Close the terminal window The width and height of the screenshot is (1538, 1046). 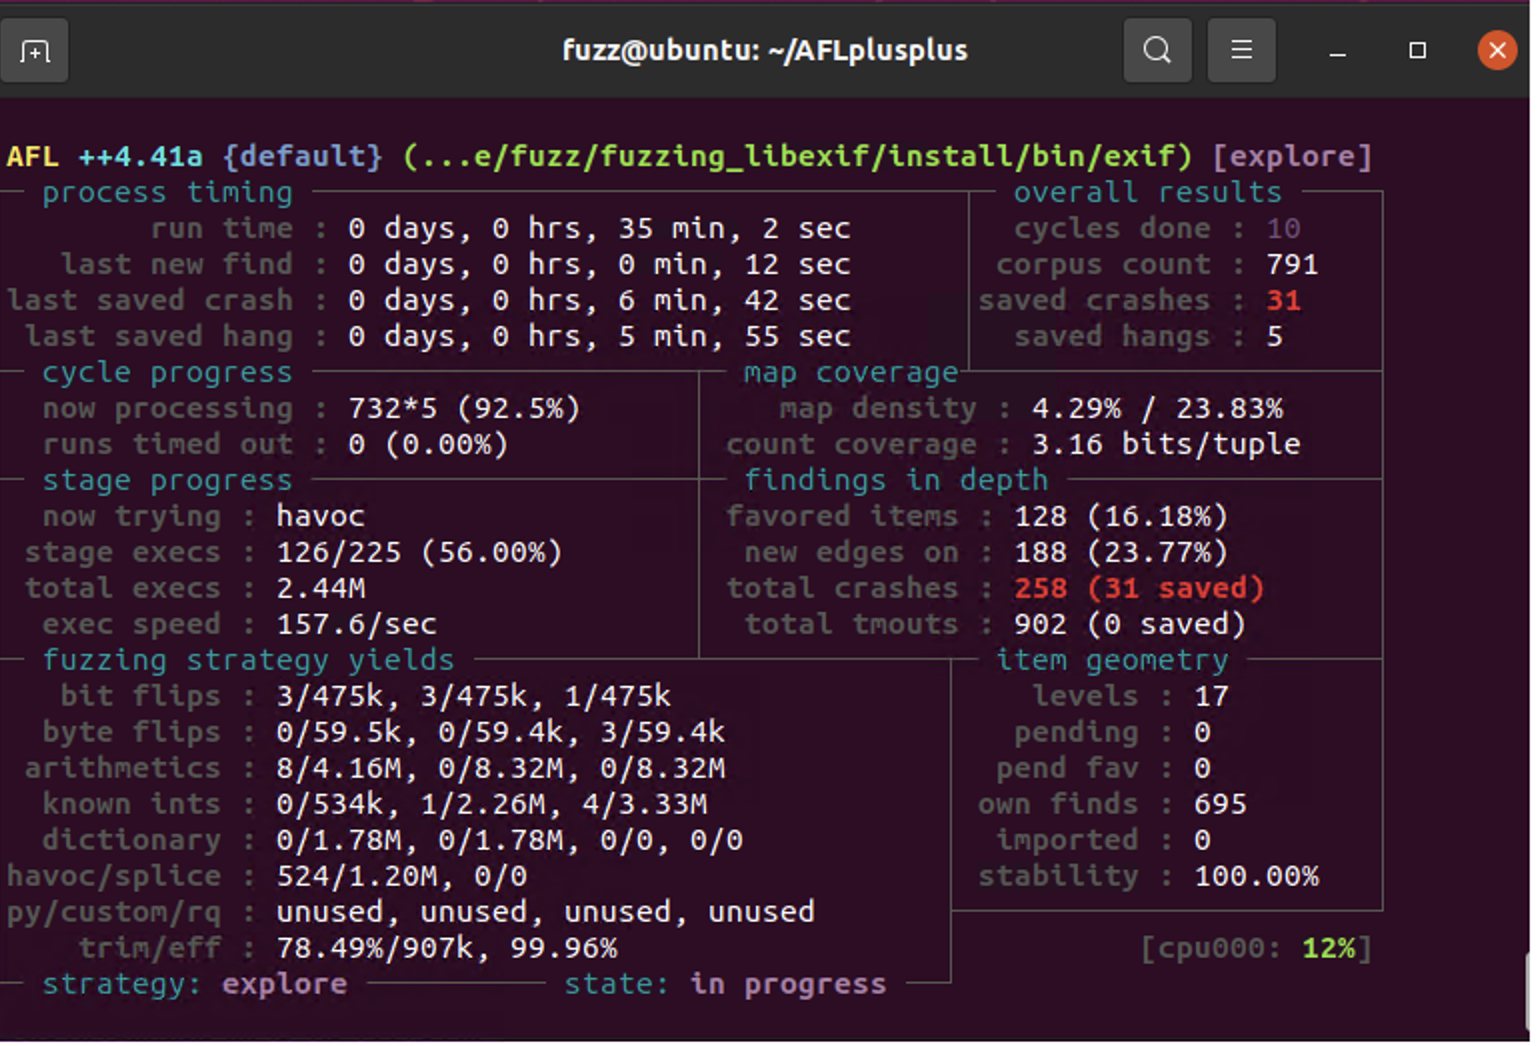(1497, 50)
